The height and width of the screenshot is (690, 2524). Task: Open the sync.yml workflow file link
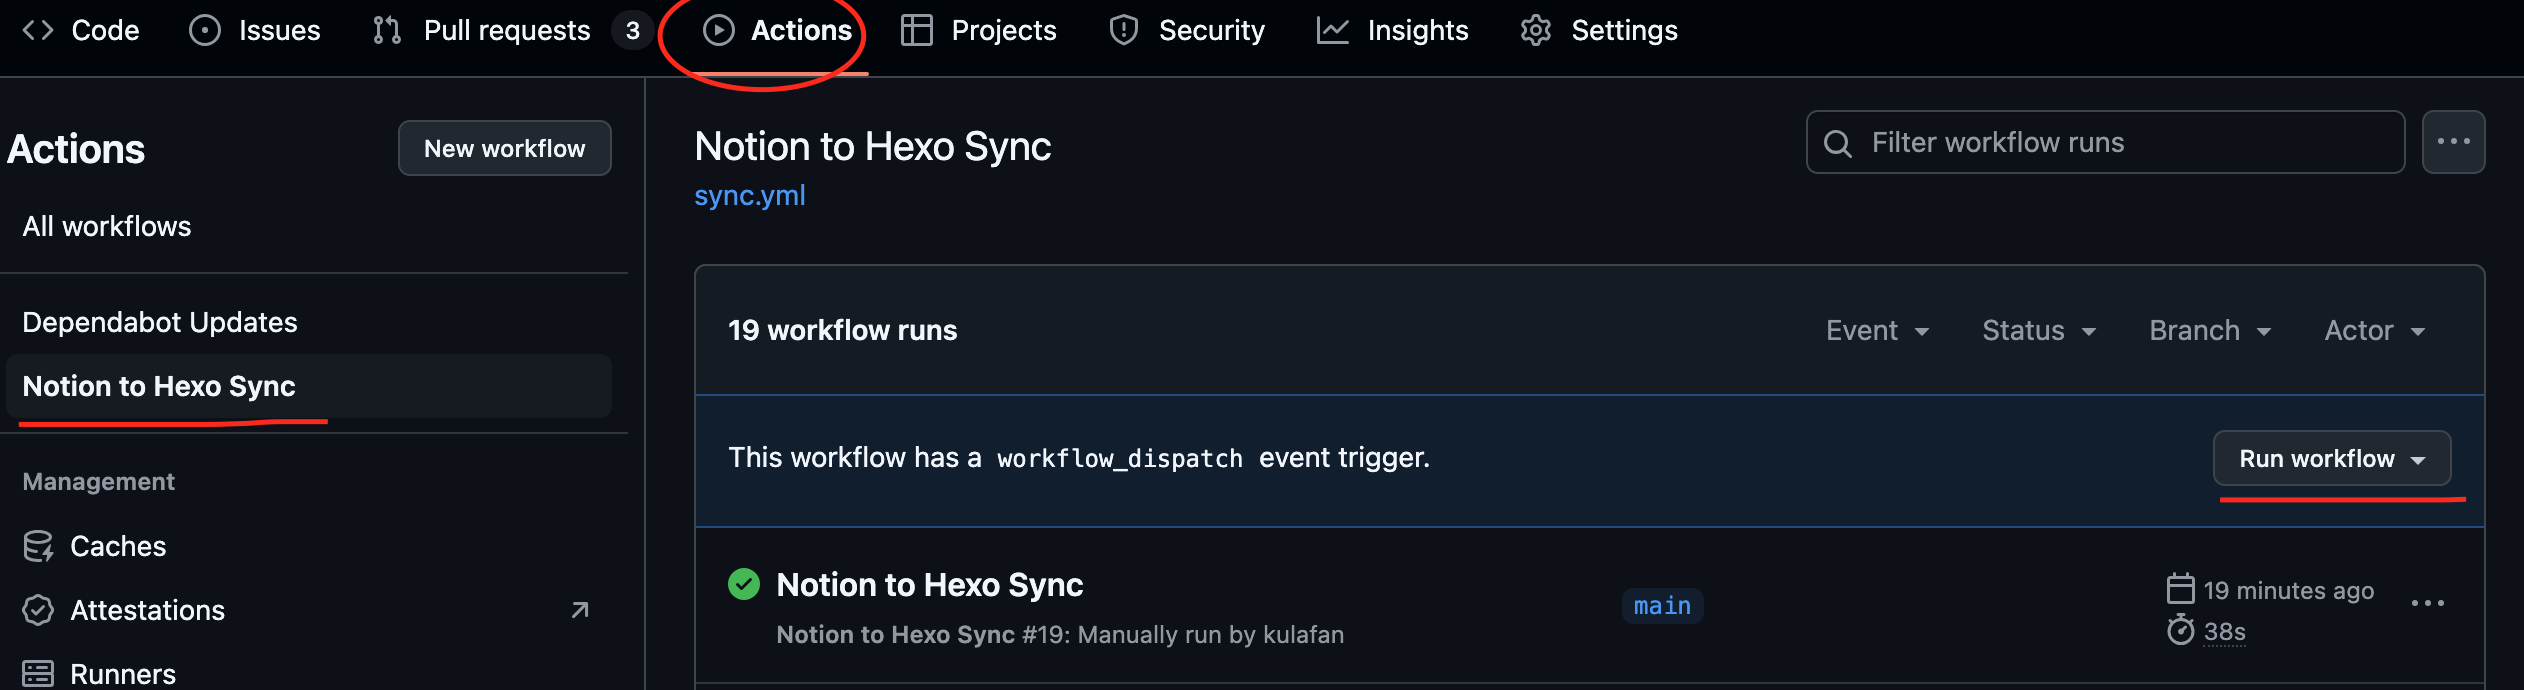tap(750, 196)
